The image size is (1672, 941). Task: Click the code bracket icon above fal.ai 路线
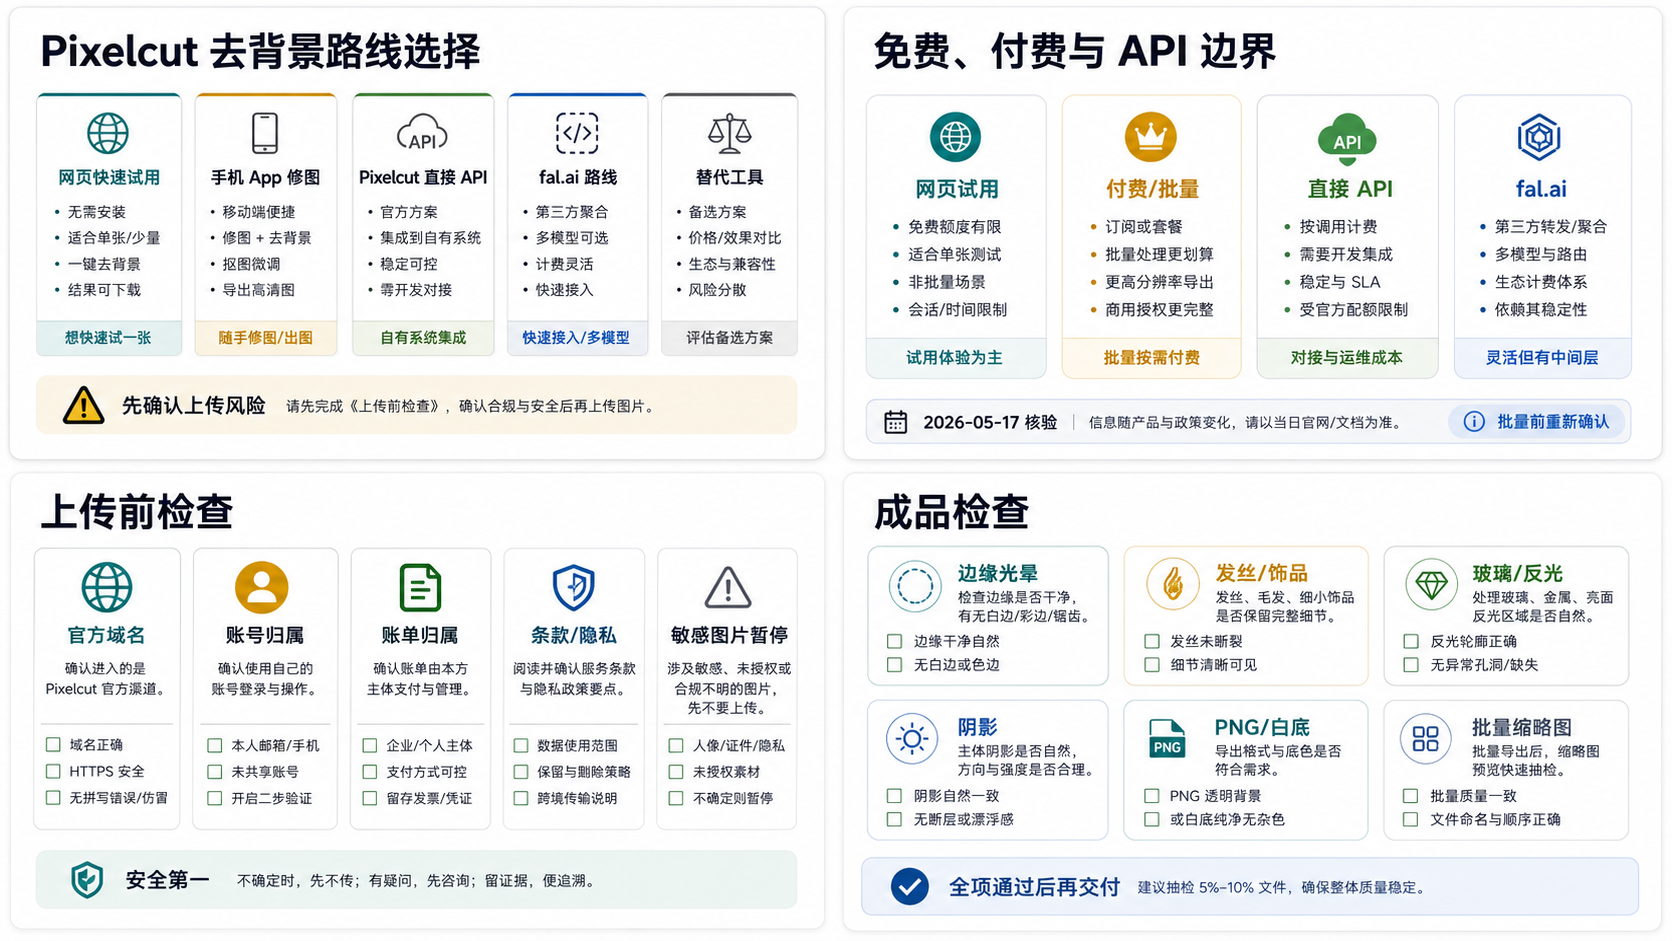(577, 133)
